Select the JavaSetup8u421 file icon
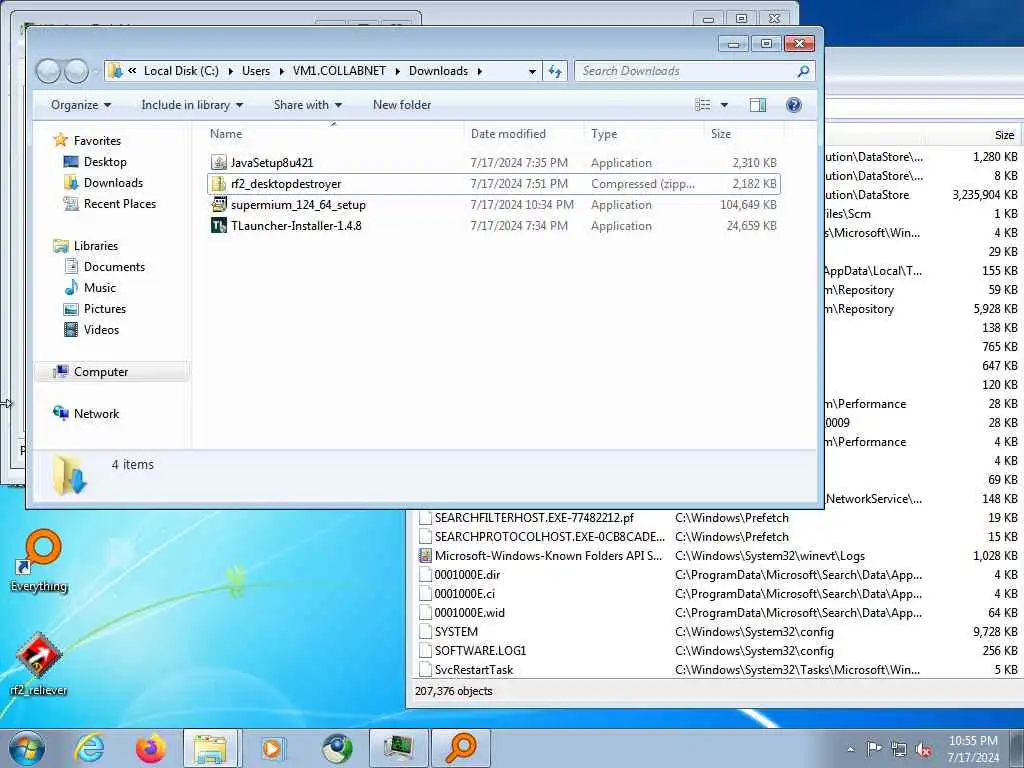 click(x=219, y=163)
